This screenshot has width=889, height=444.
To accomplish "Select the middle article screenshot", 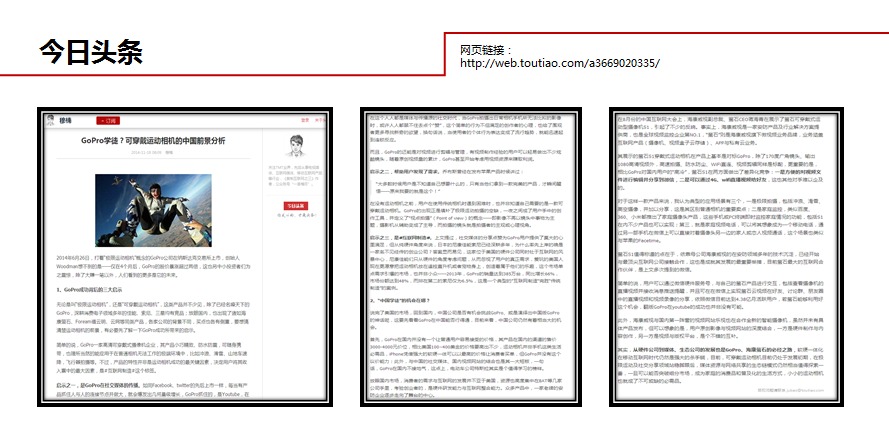I will point(471,257).
